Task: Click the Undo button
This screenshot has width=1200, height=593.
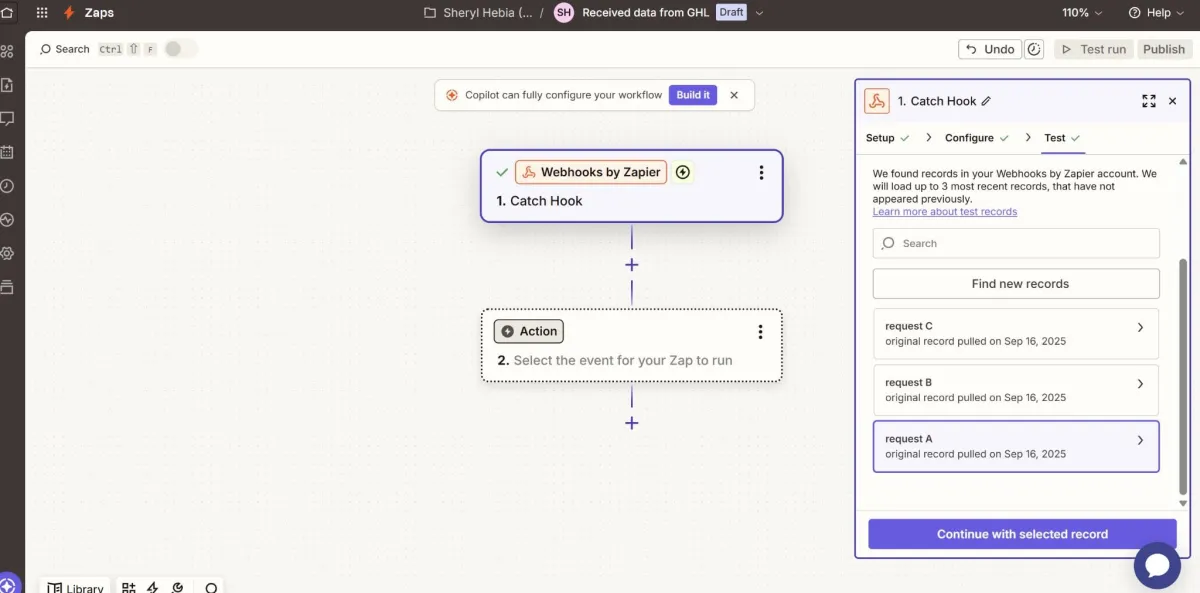Action: pos(988,49)
